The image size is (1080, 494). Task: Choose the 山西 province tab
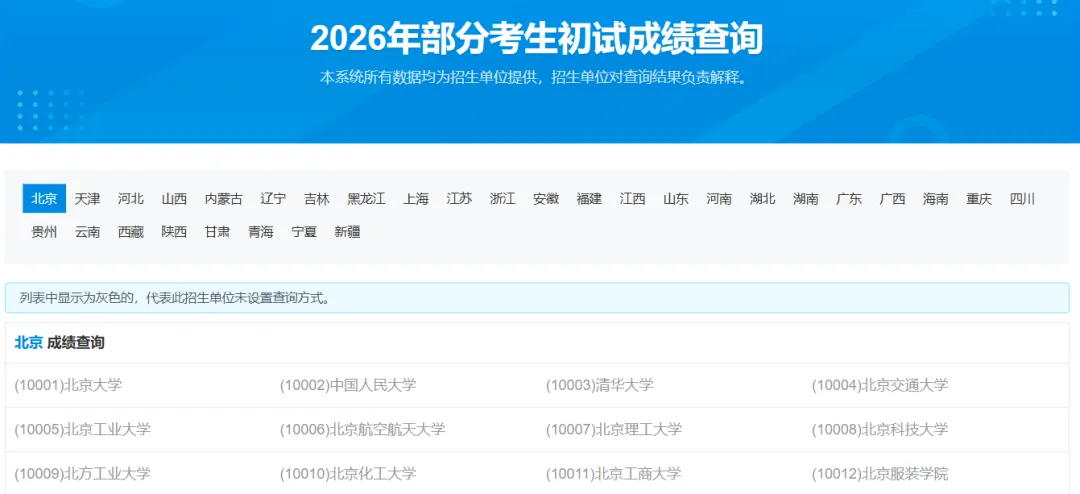coord(174,199)
